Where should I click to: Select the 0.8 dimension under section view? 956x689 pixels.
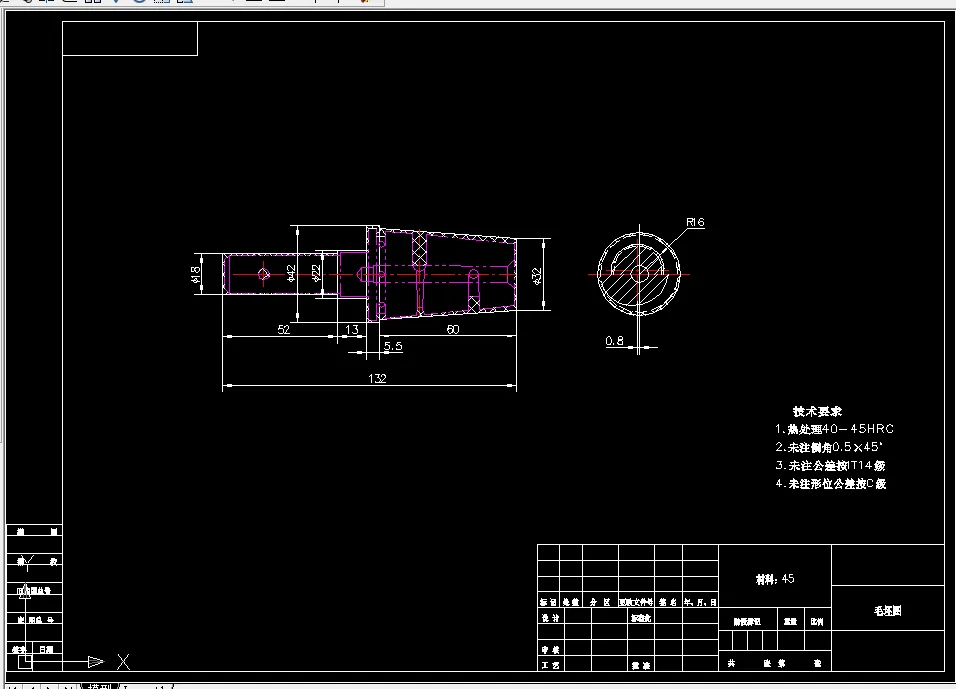(x=615, y=340)
